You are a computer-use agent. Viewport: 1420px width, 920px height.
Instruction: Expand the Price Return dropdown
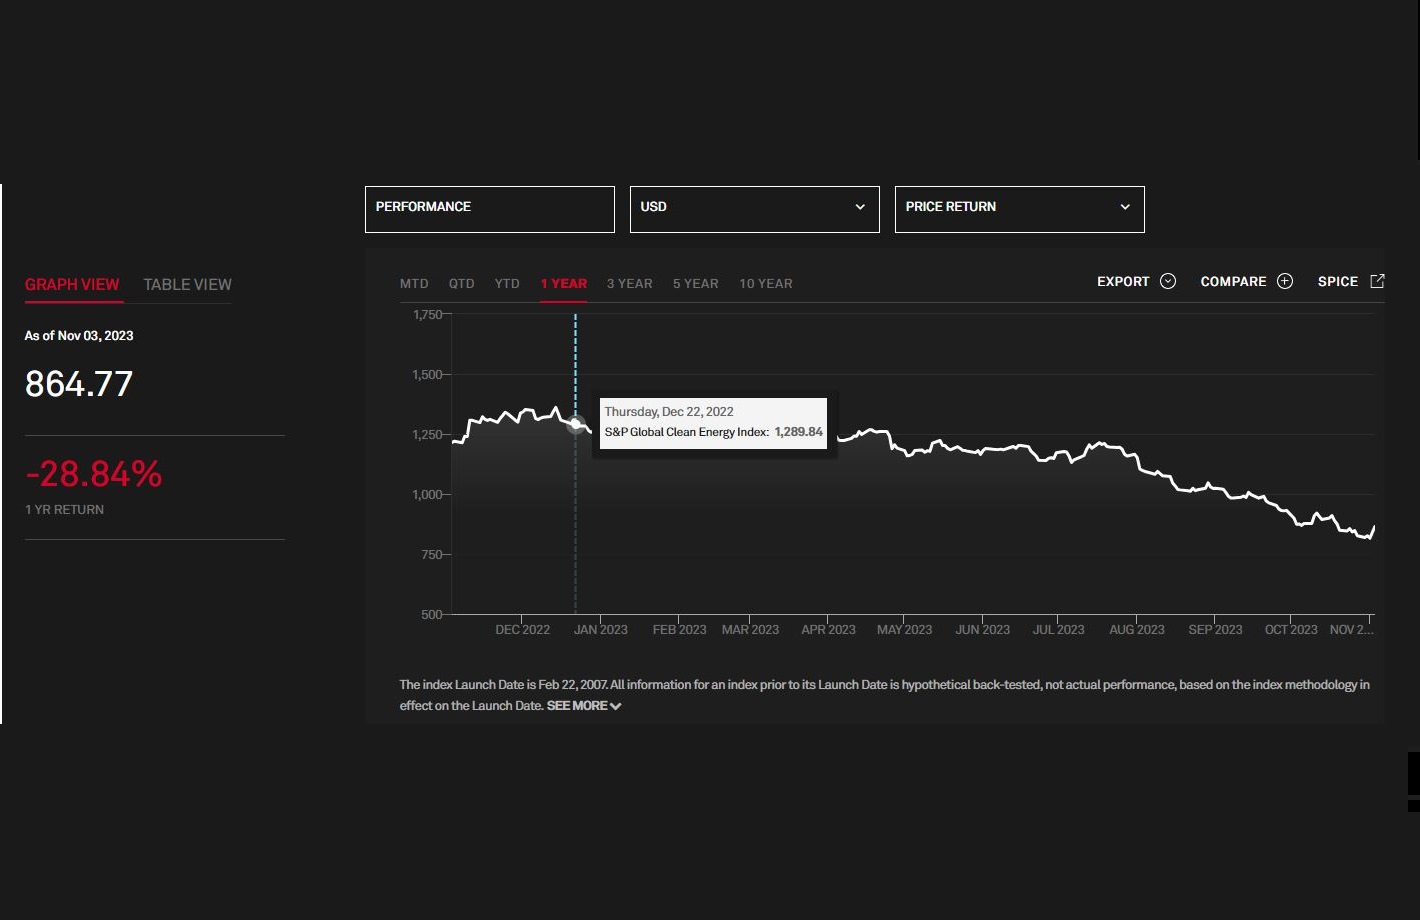coord(1020,209)
